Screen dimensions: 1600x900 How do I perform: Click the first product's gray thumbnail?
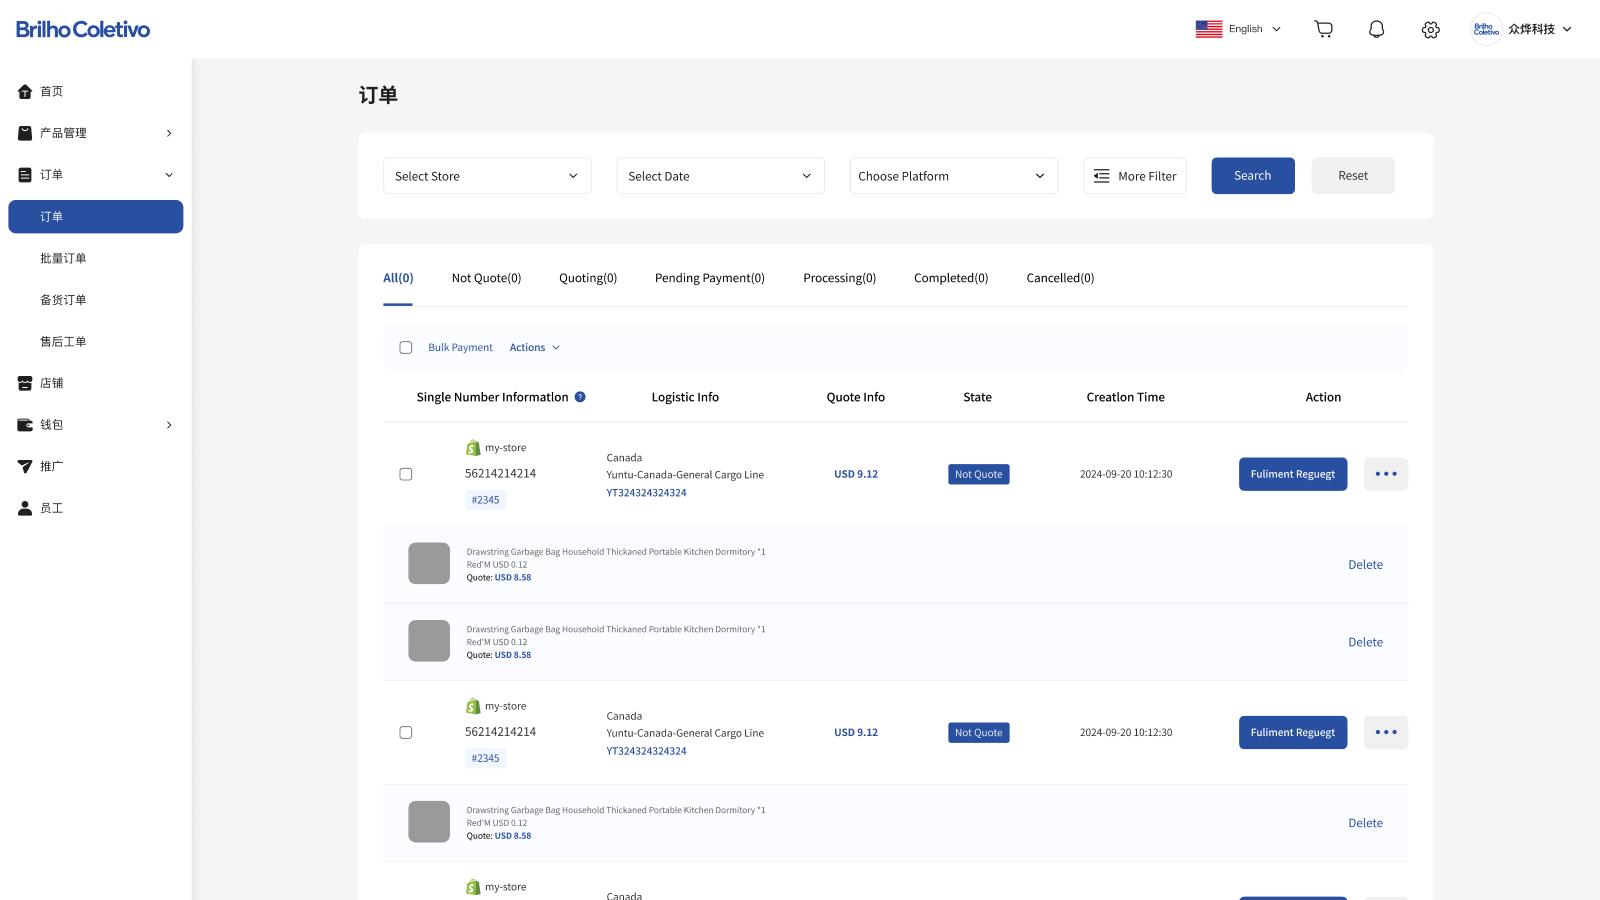429,563
